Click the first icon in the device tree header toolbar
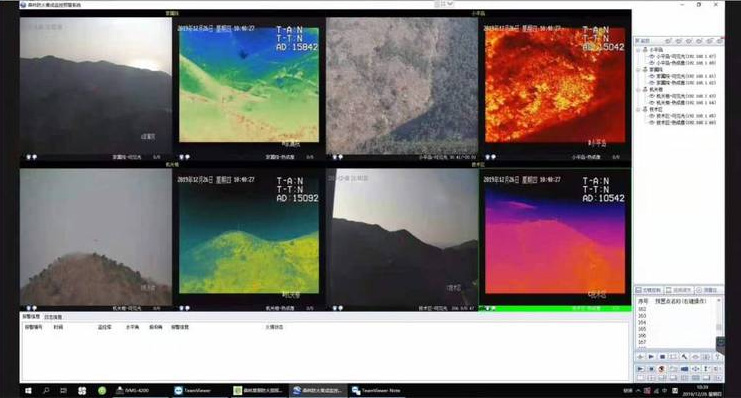741x398 pixels. click(668, 41)
